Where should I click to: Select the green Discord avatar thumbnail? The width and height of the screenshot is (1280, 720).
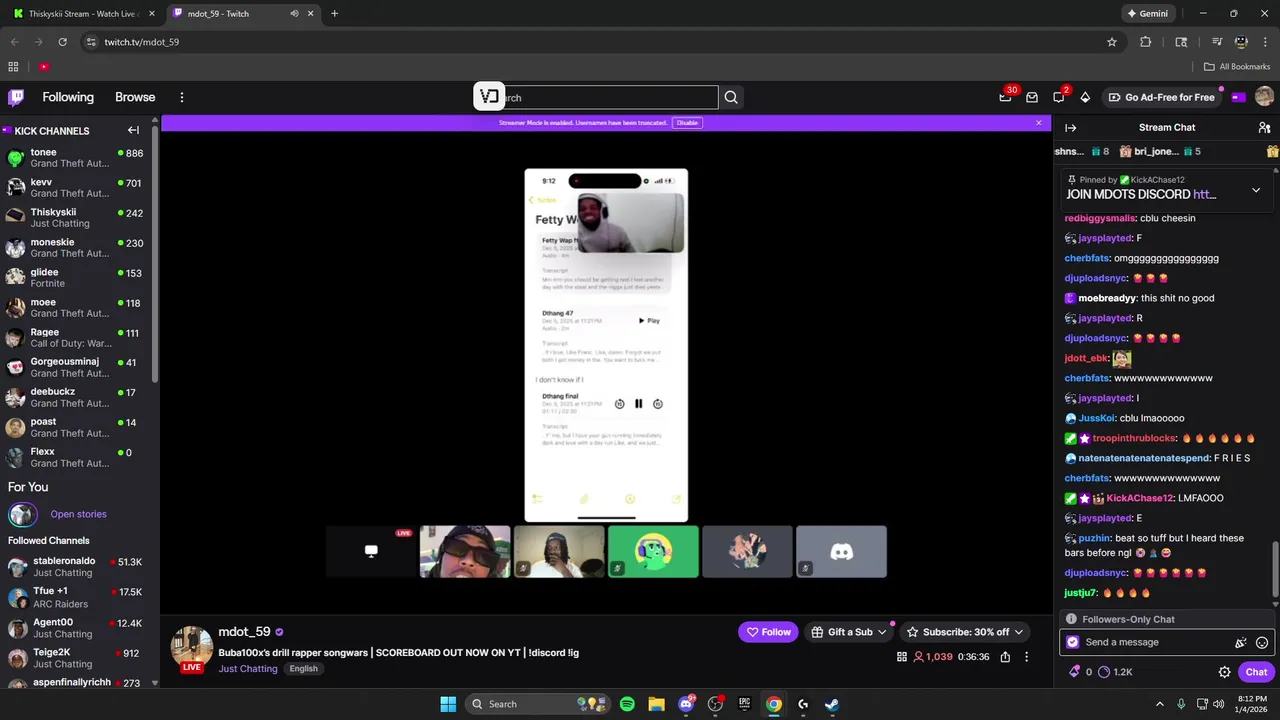tap(654, 552)
